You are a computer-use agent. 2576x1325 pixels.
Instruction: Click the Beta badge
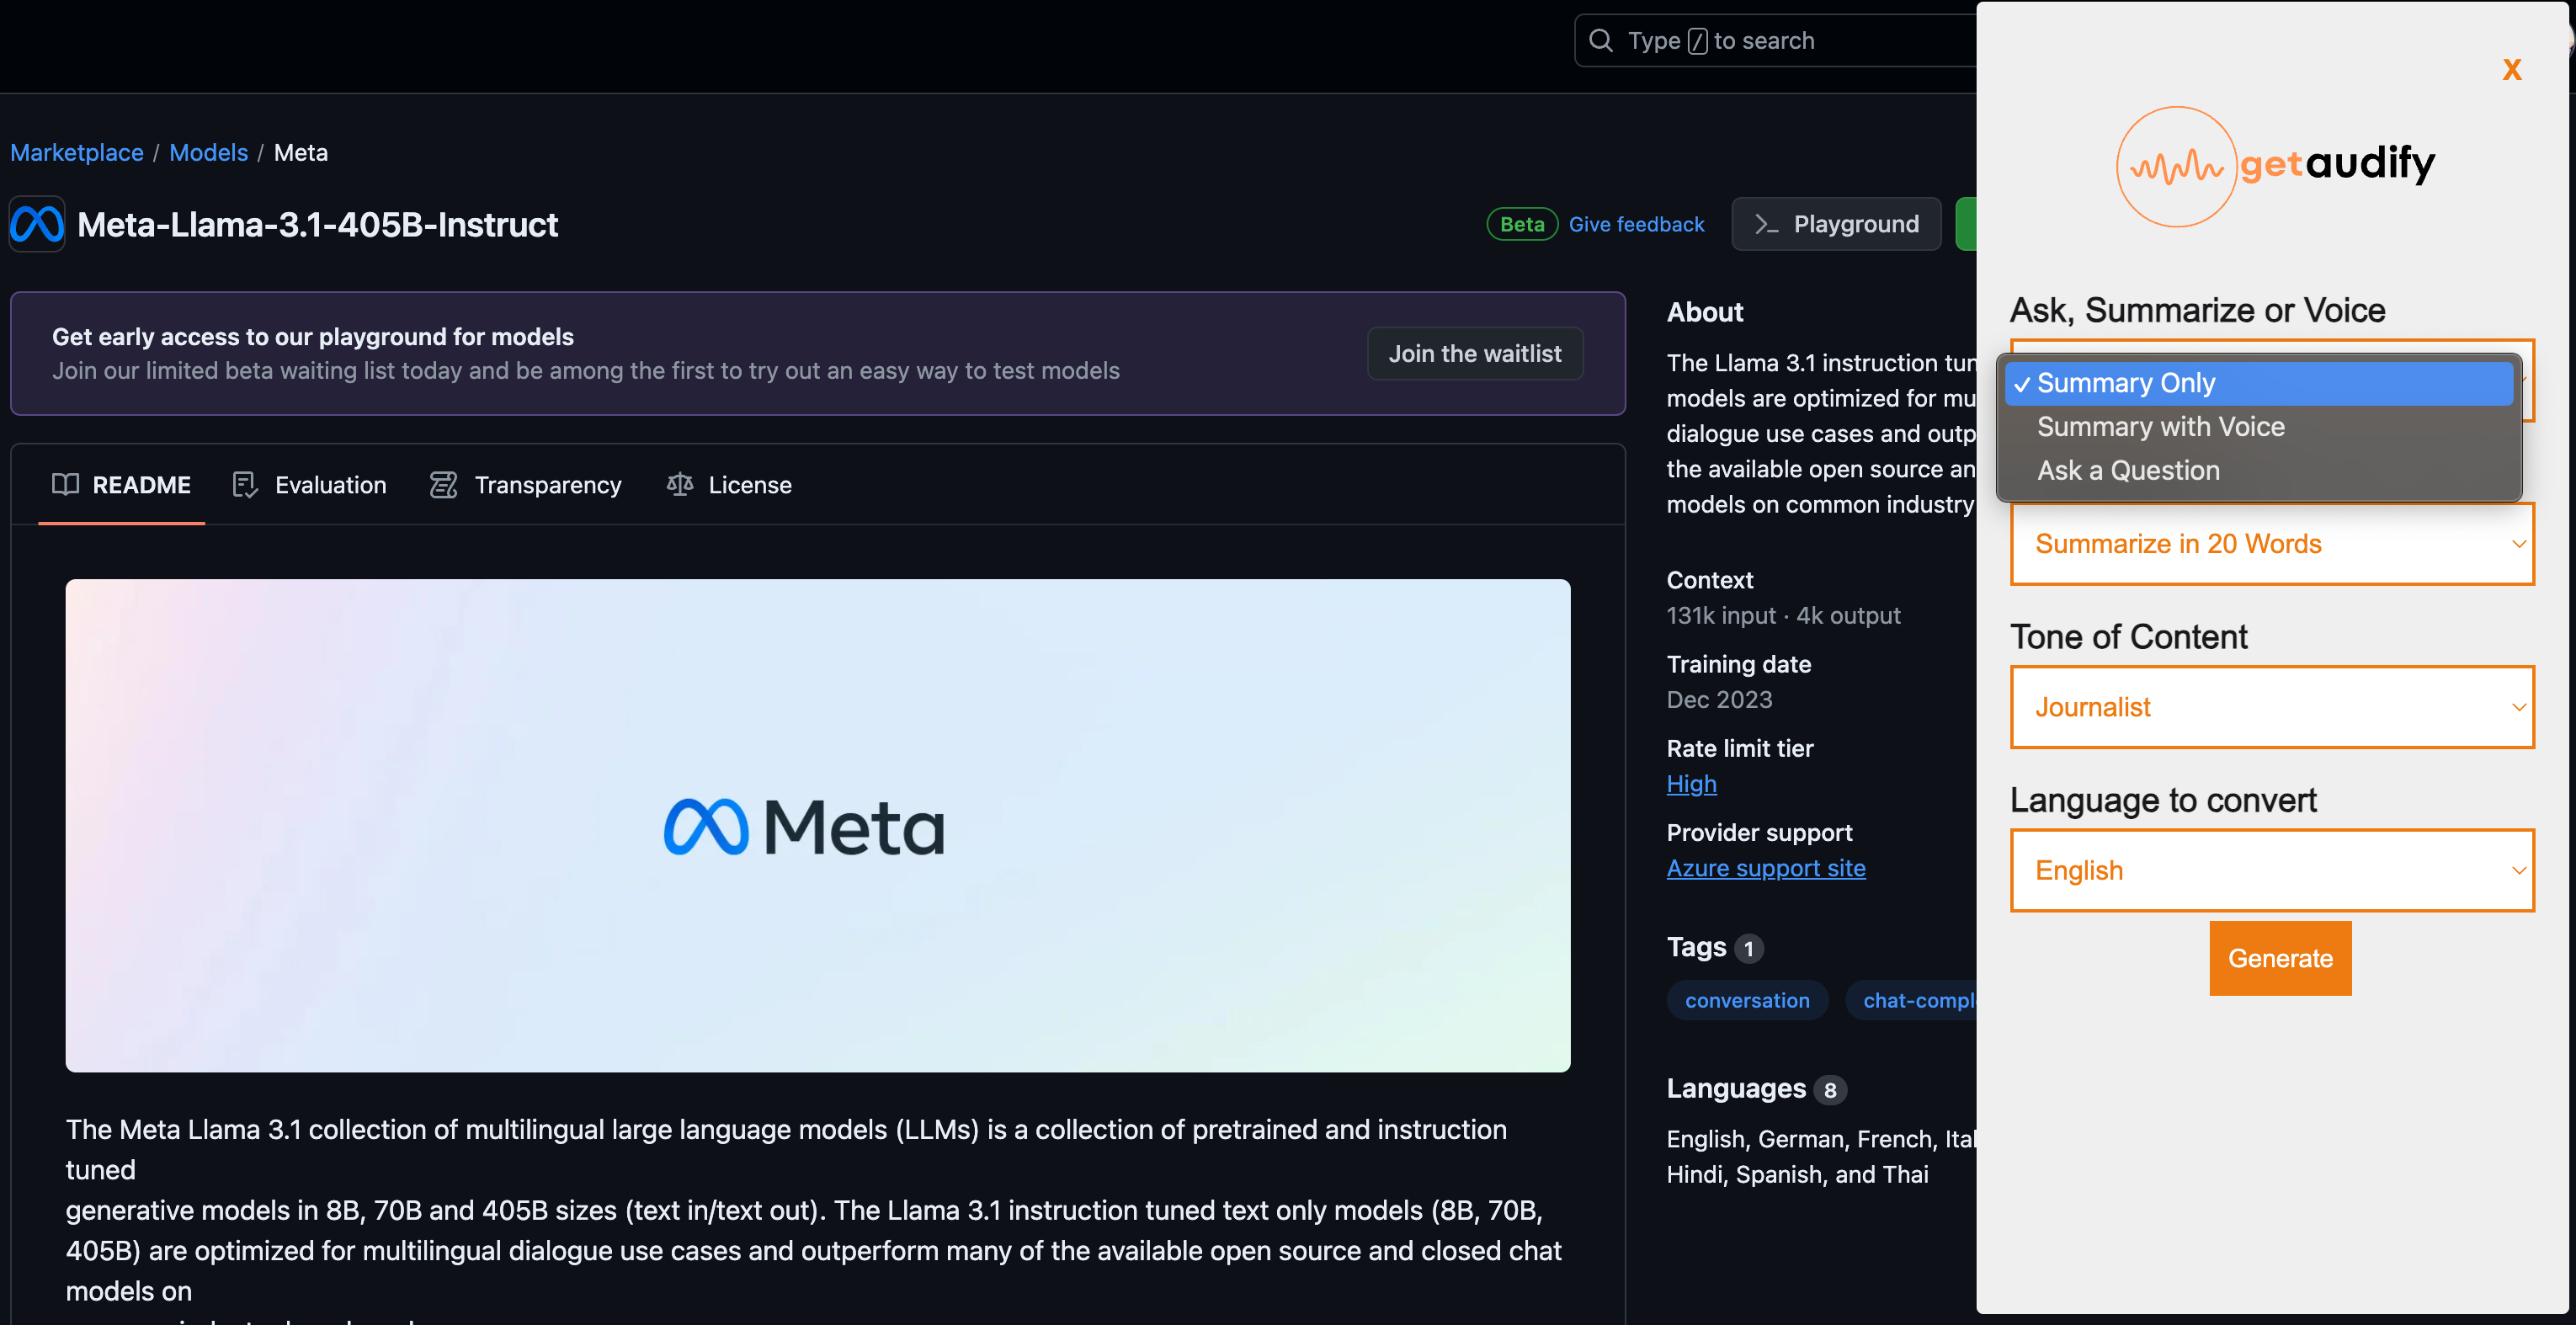(x=1522, y=224)
